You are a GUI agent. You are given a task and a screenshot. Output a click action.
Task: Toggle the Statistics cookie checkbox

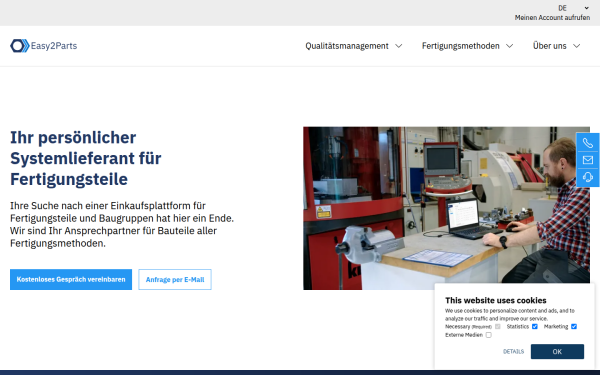[535, 327]
